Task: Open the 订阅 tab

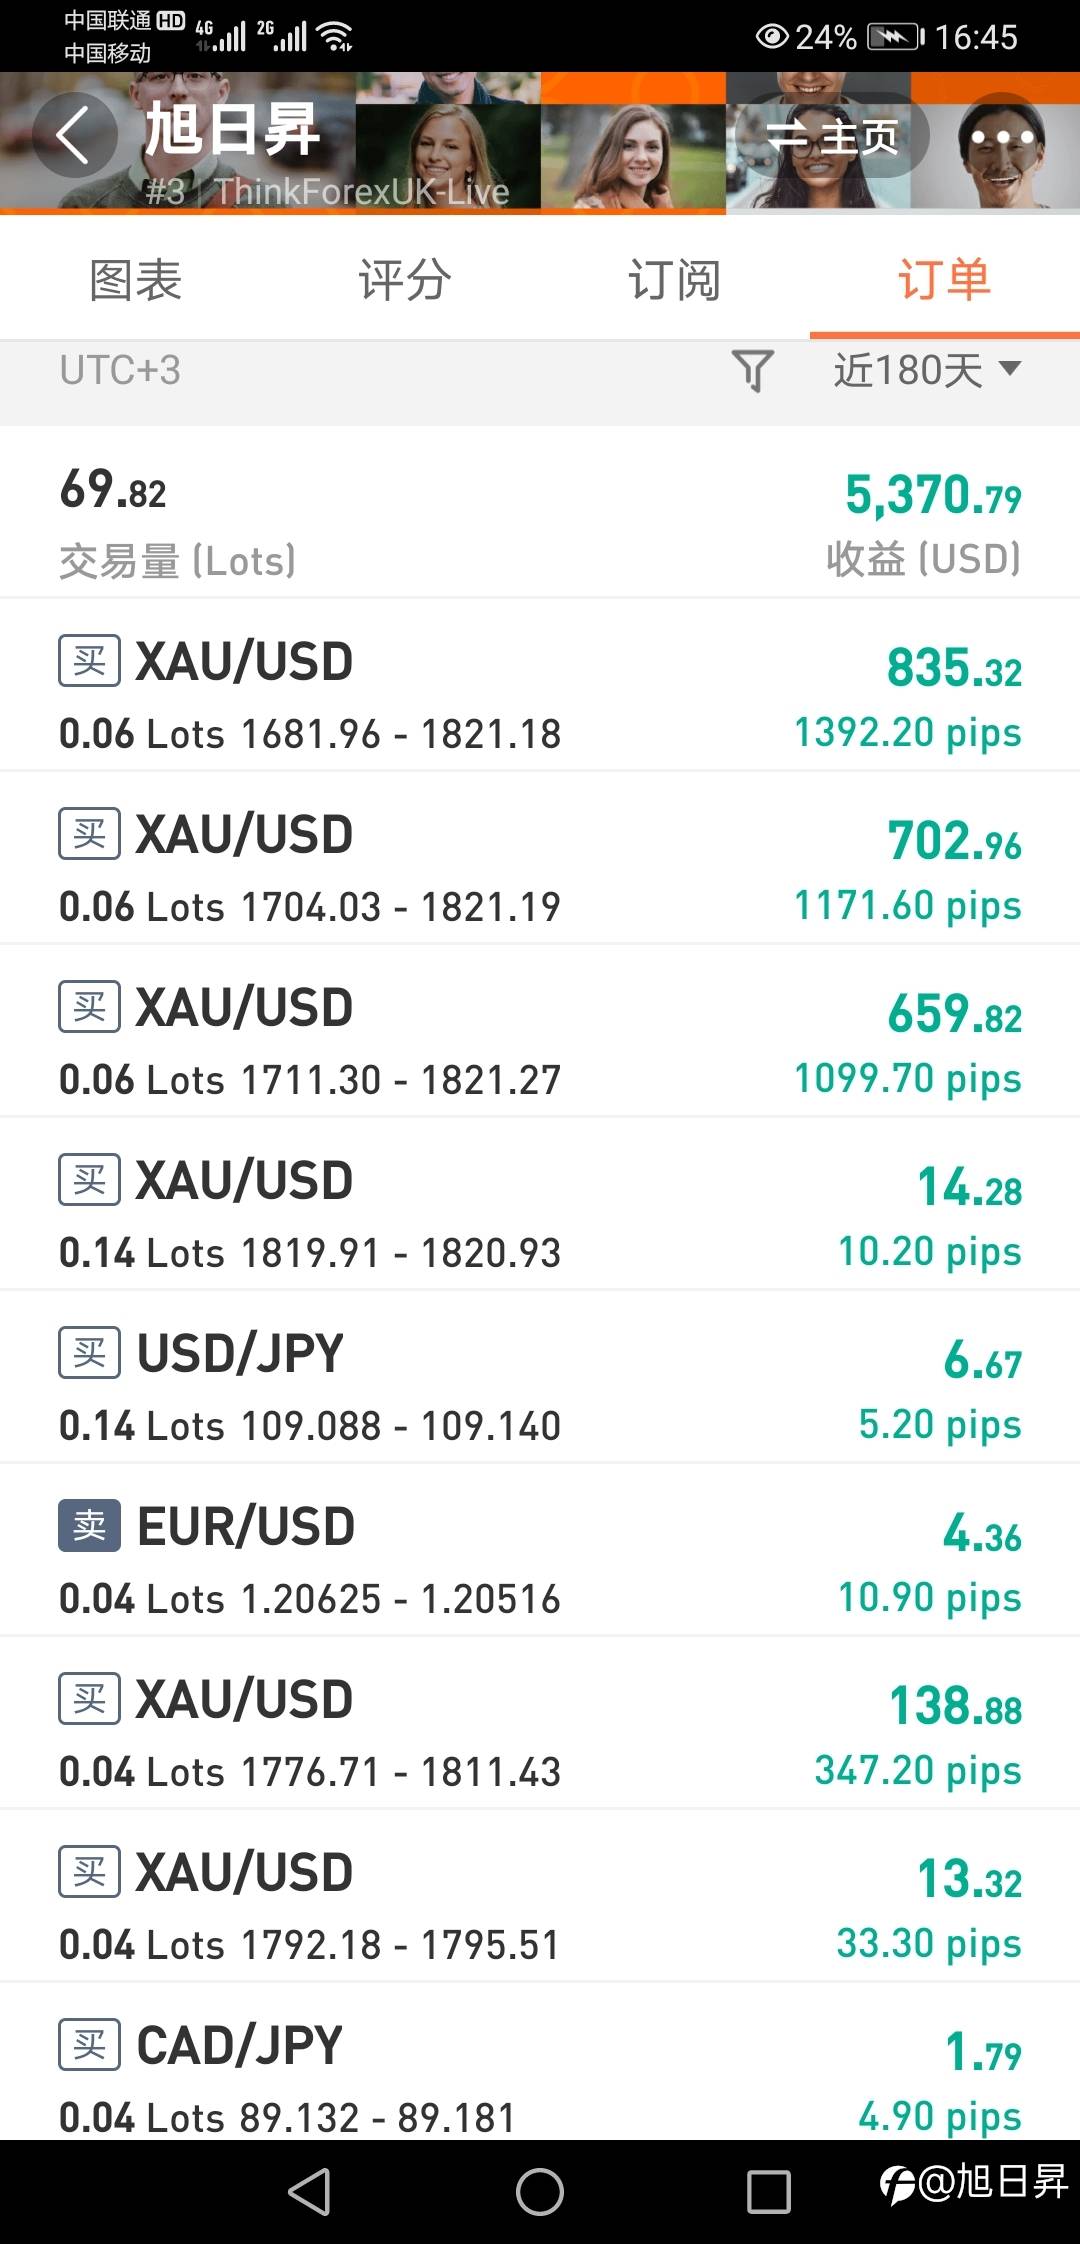Action: (x=674, y=280)
